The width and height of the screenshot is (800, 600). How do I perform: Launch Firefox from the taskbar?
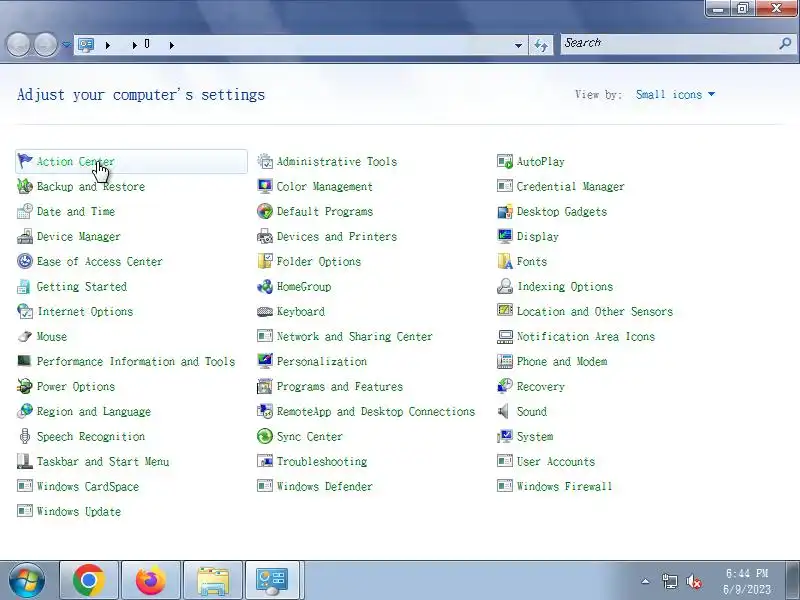(151, 581)
